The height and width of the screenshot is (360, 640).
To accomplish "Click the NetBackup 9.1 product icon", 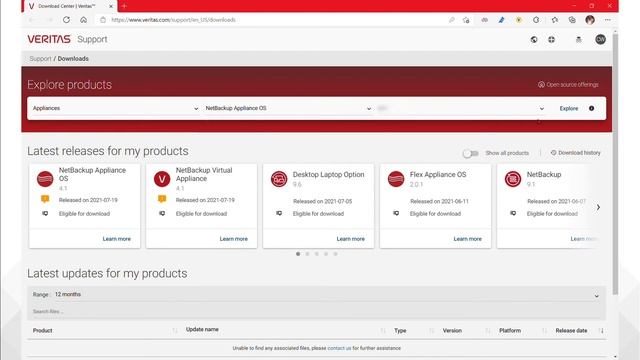I will pyautogui.click(x=513, y=179).
